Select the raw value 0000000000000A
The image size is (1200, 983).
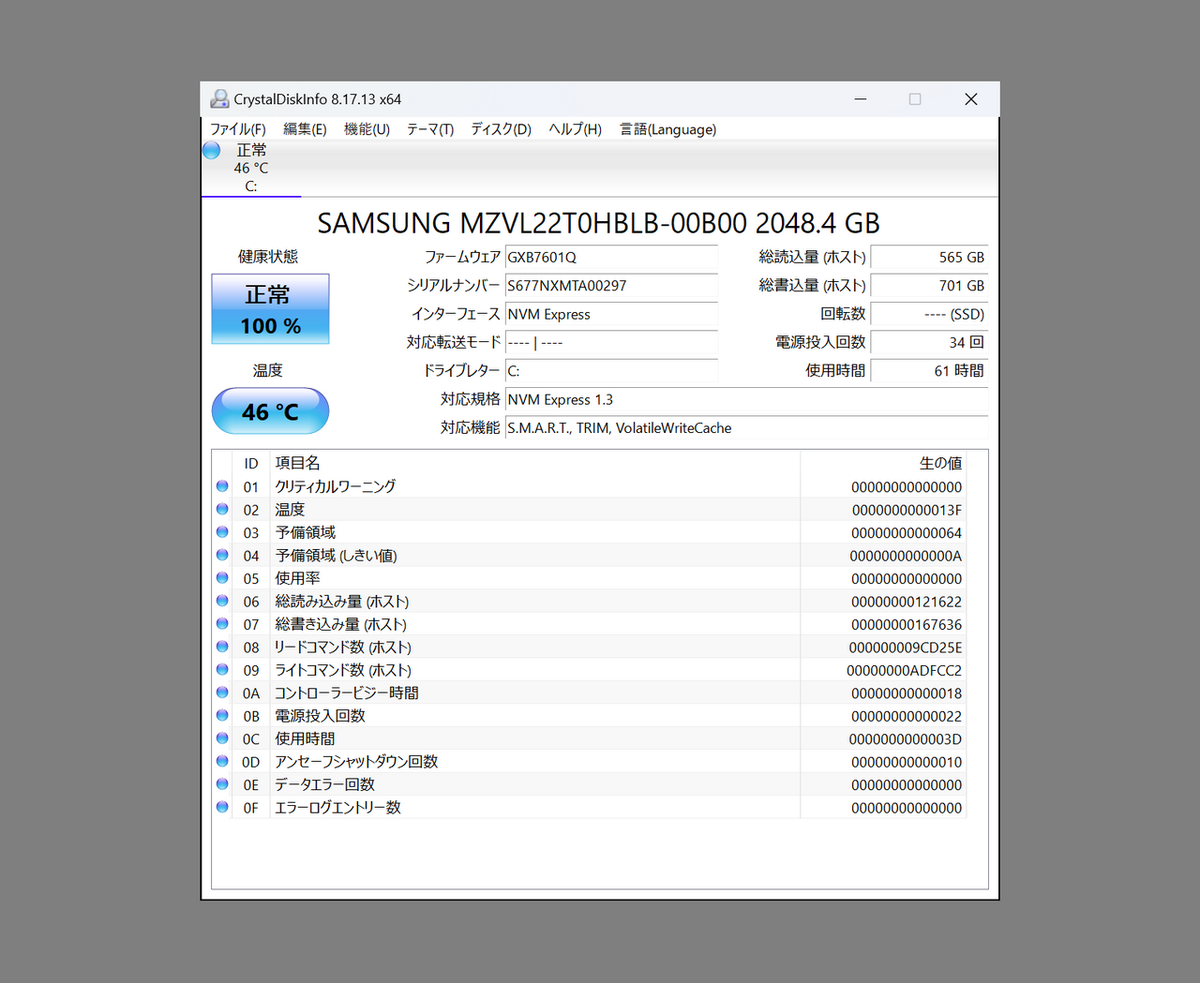906,555
